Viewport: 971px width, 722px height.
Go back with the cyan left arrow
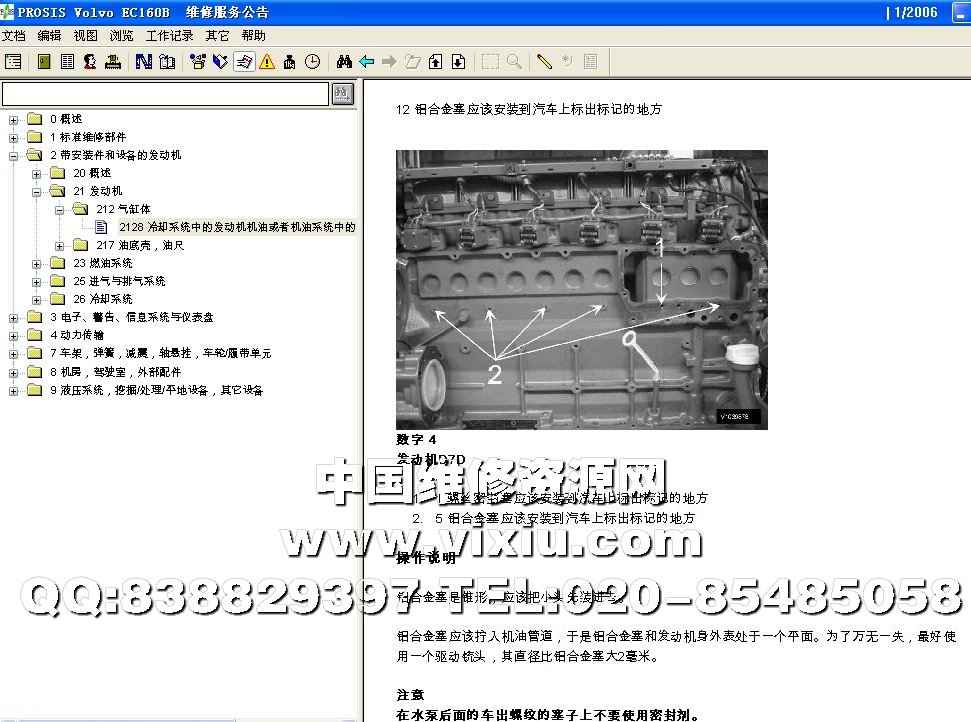coord(367,61)
